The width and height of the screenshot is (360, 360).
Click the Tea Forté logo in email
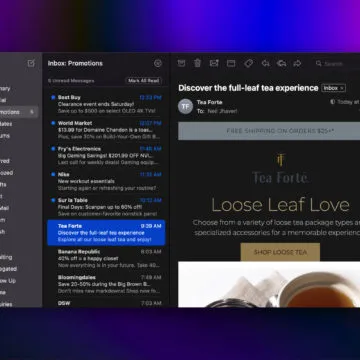tap(280, 169)
